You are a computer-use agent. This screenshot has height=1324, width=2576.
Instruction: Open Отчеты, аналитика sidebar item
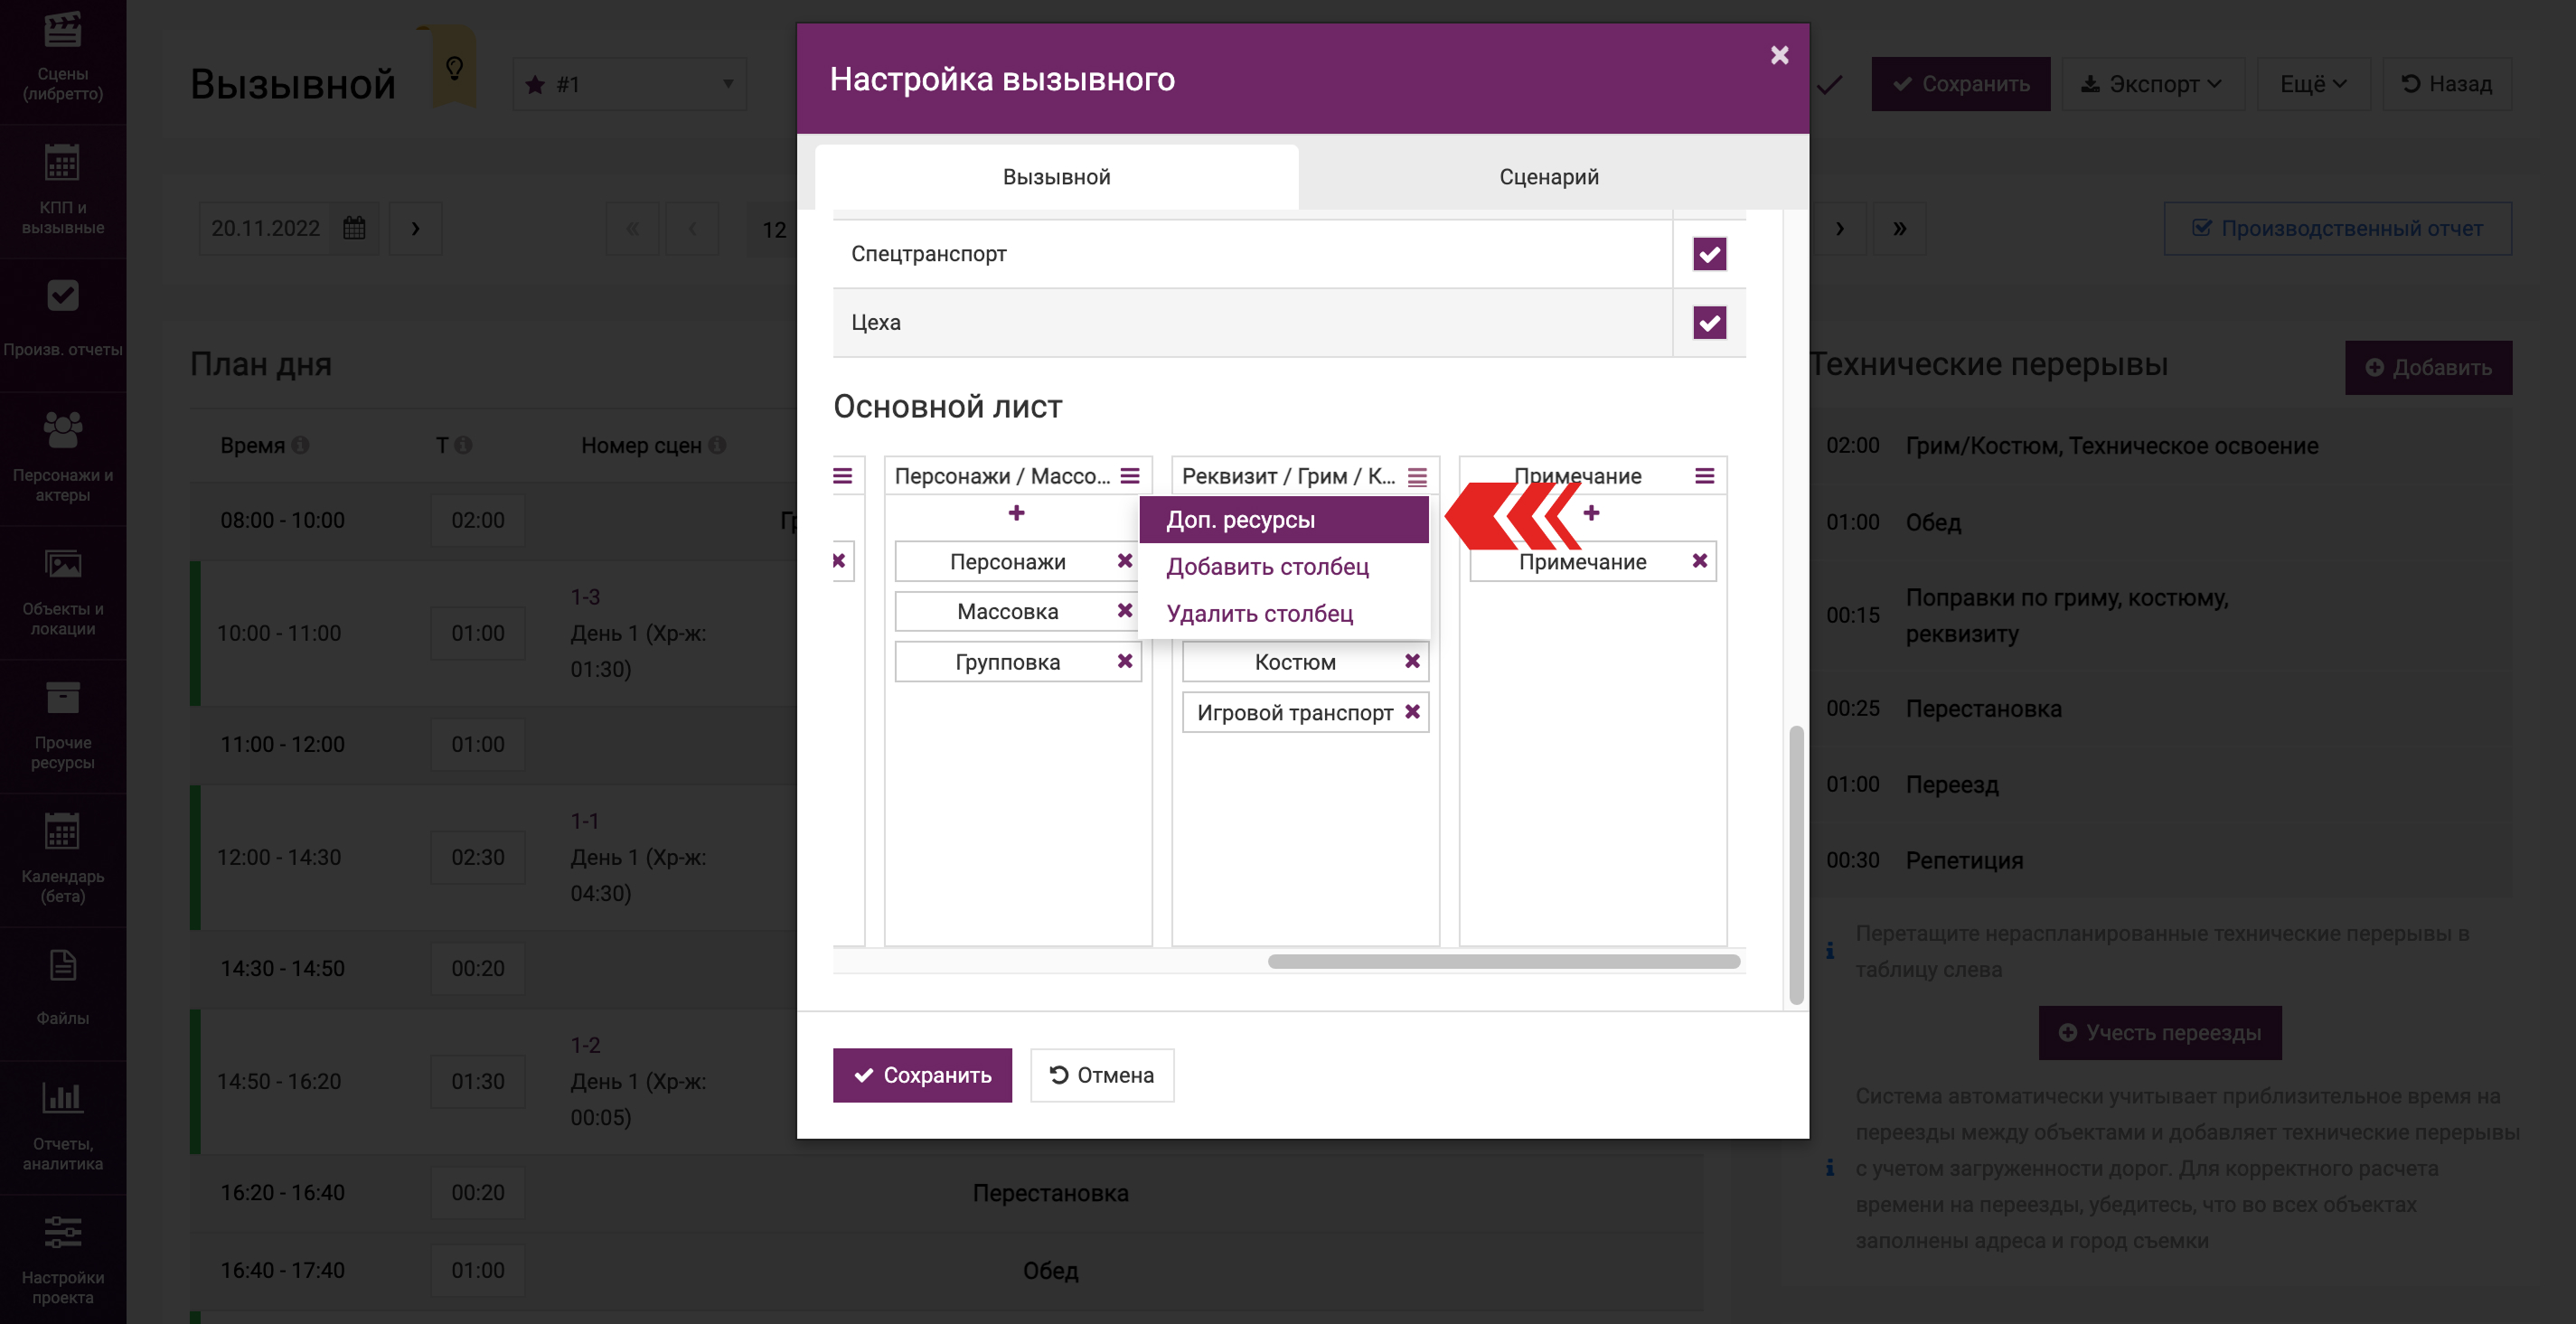tap(63, 1127)
